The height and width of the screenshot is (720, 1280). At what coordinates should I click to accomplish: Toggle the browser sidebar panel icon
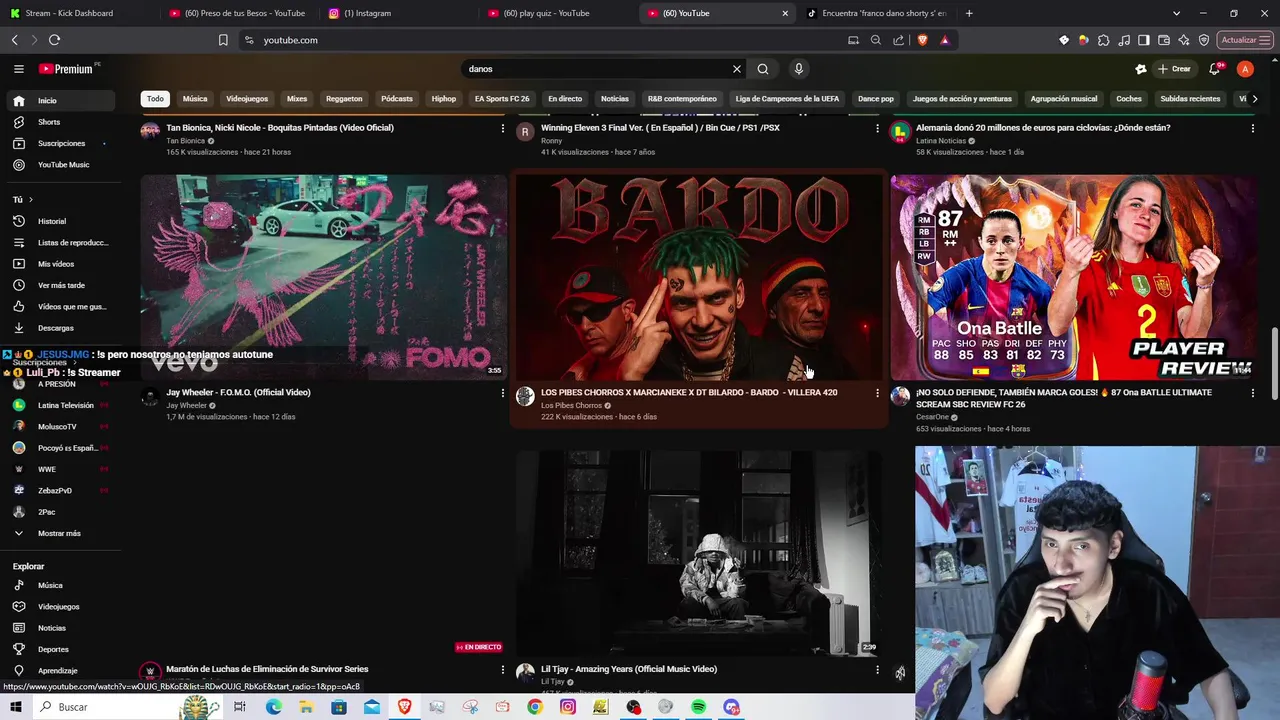tap(1144, 40)
